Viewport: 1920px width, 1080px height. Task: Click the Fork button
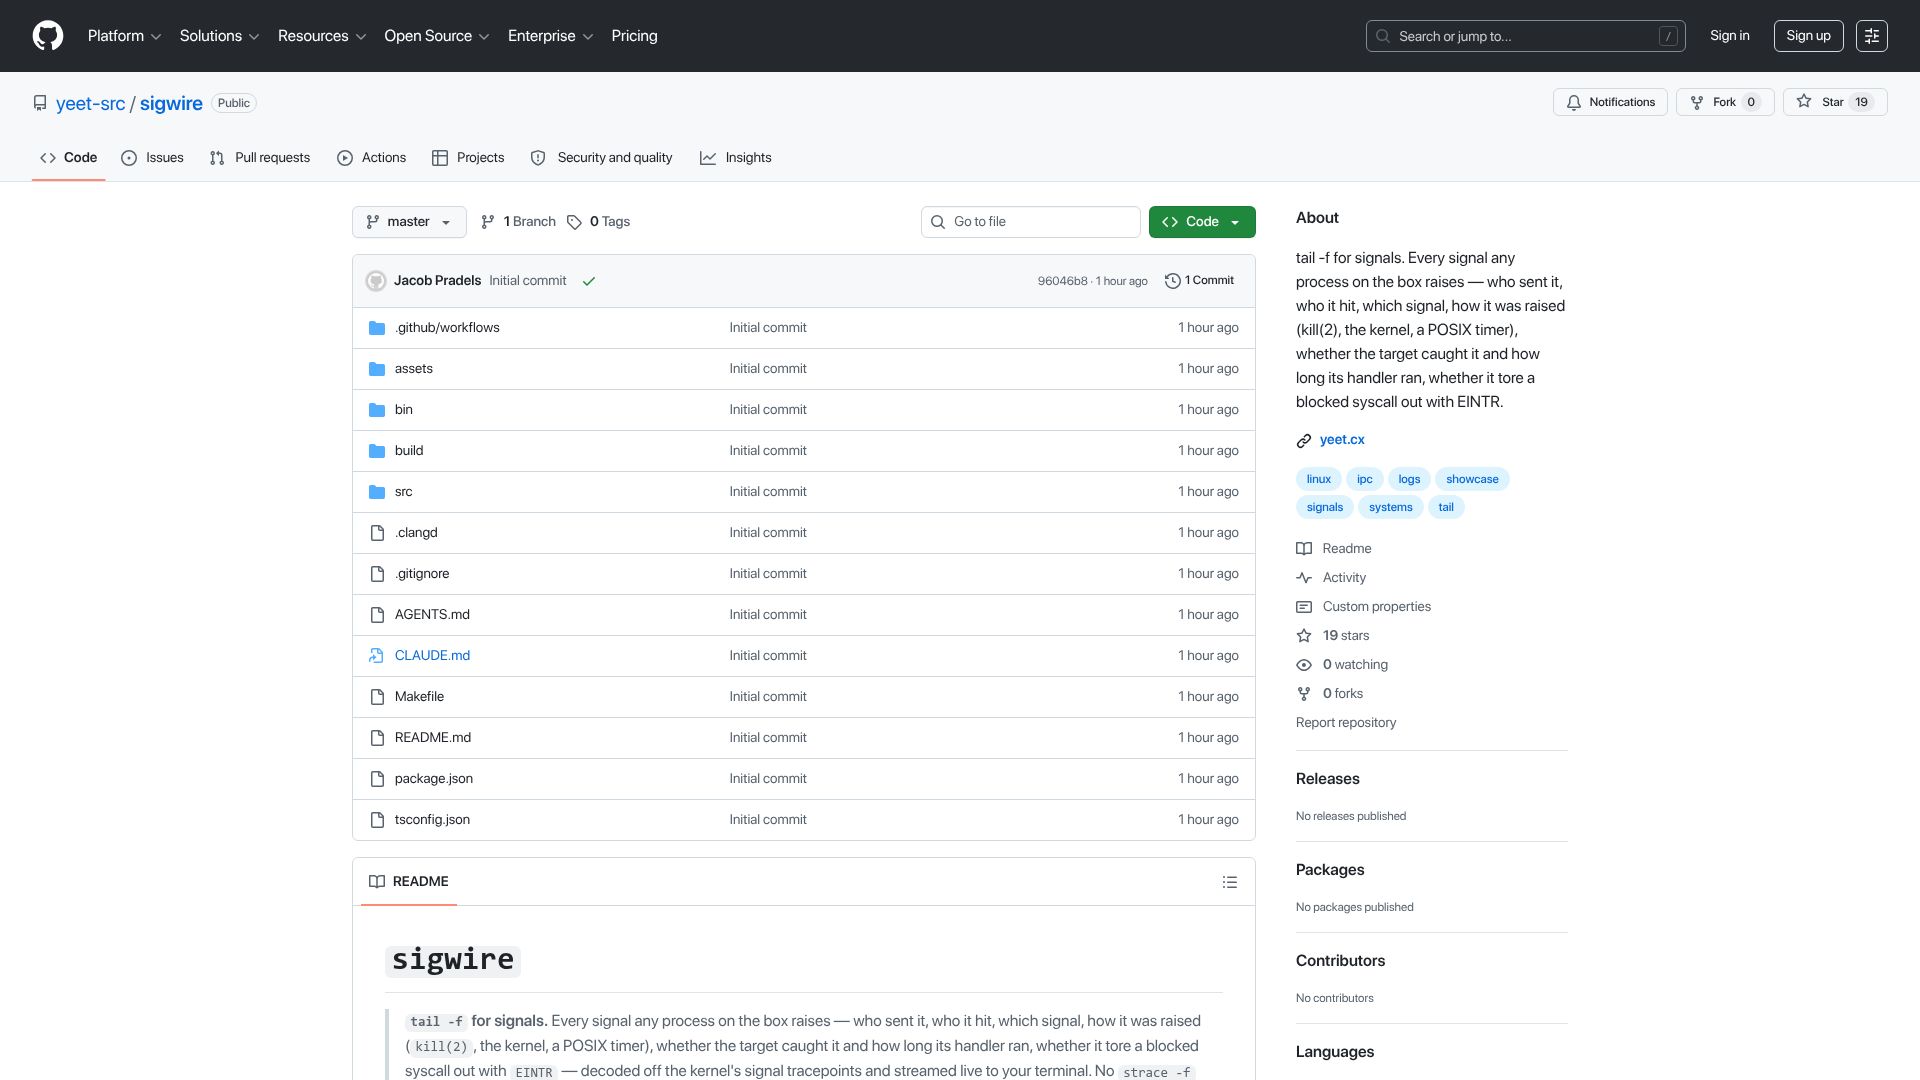coord(1725,102)
